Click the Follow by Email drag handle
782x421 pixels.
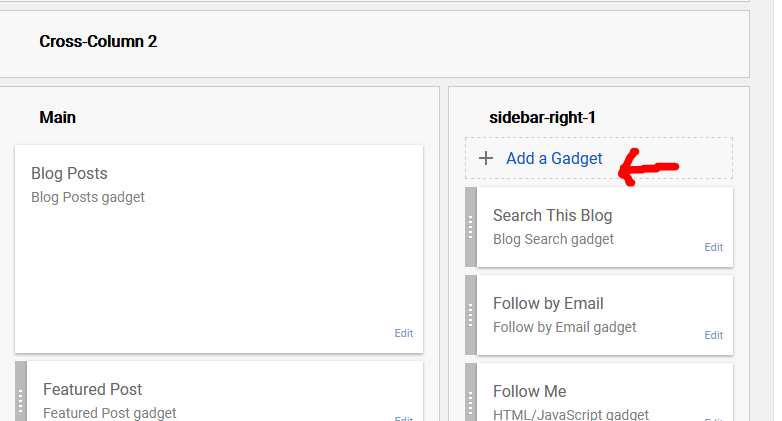click(471, 315)
